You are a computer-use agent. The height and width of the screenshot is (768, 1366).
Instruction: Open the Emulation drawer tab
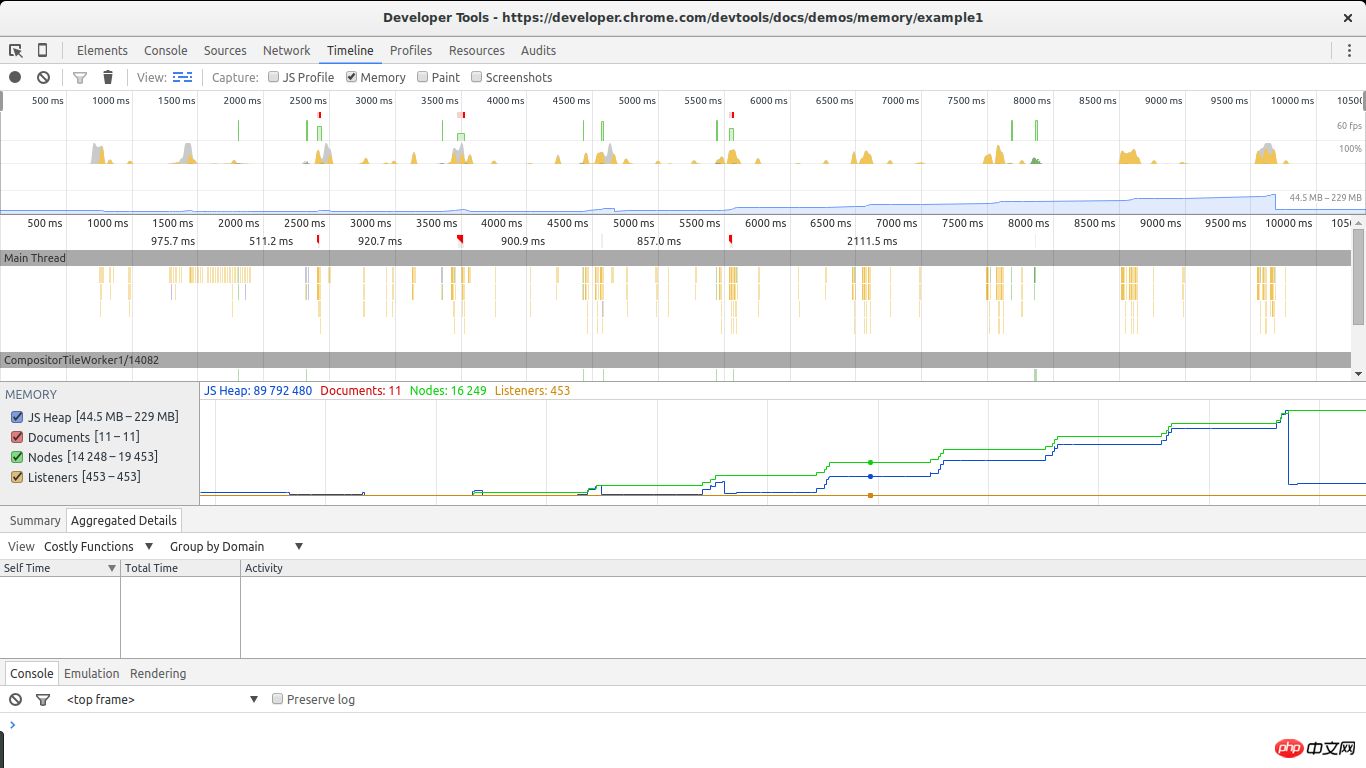(x=92, y=673)
